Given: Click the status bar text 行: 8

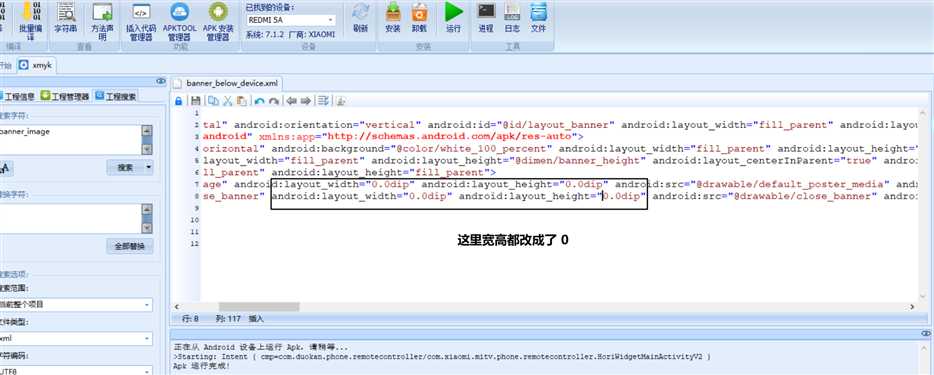Looking at the screenshot, I should click(190, 319).
